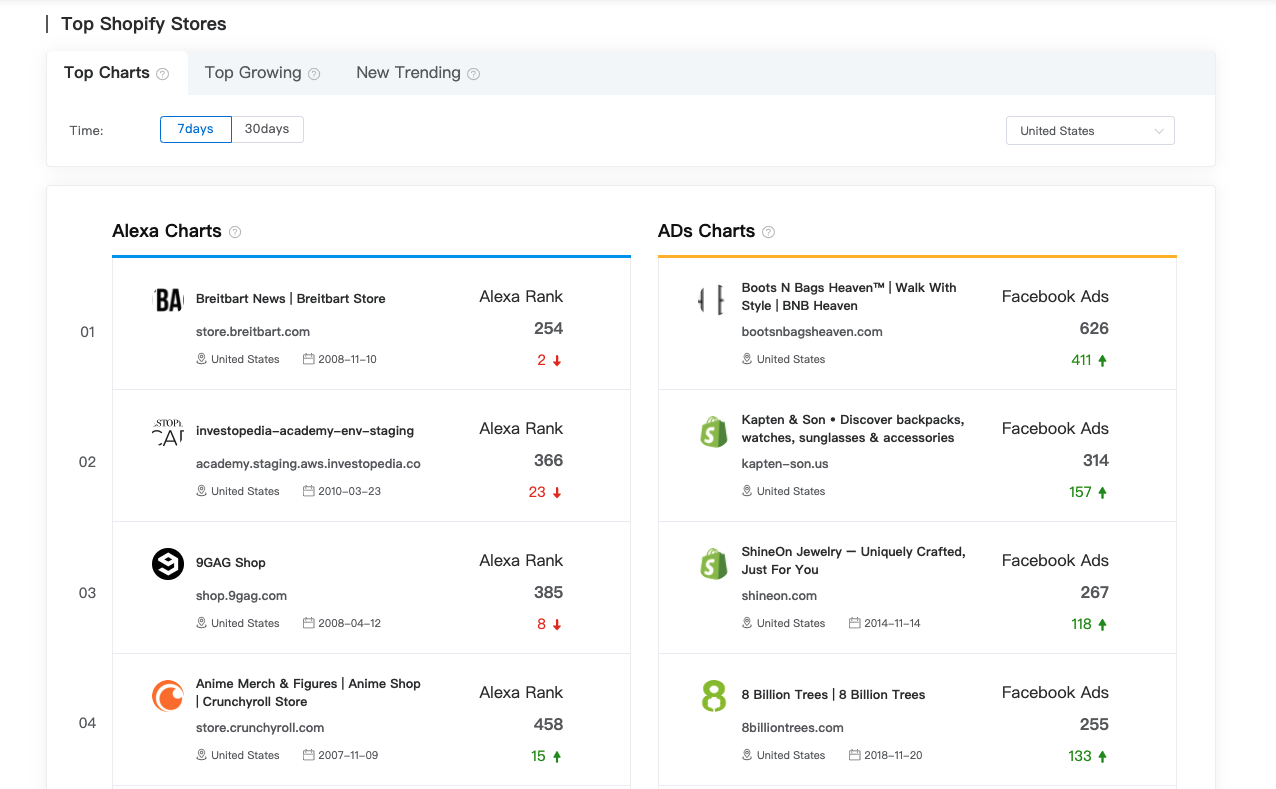Click the 8 Billion Trees logo

[713, 695]
